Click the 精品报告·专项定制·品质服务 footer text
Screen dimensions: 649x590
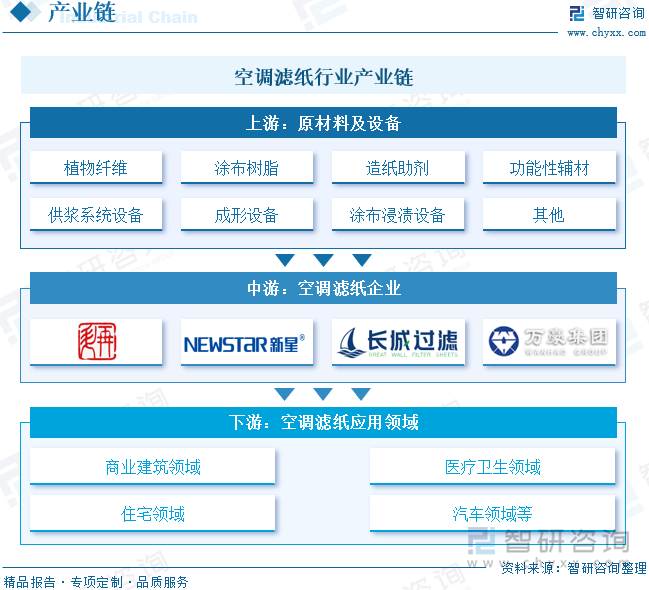[x=96, y=582]
